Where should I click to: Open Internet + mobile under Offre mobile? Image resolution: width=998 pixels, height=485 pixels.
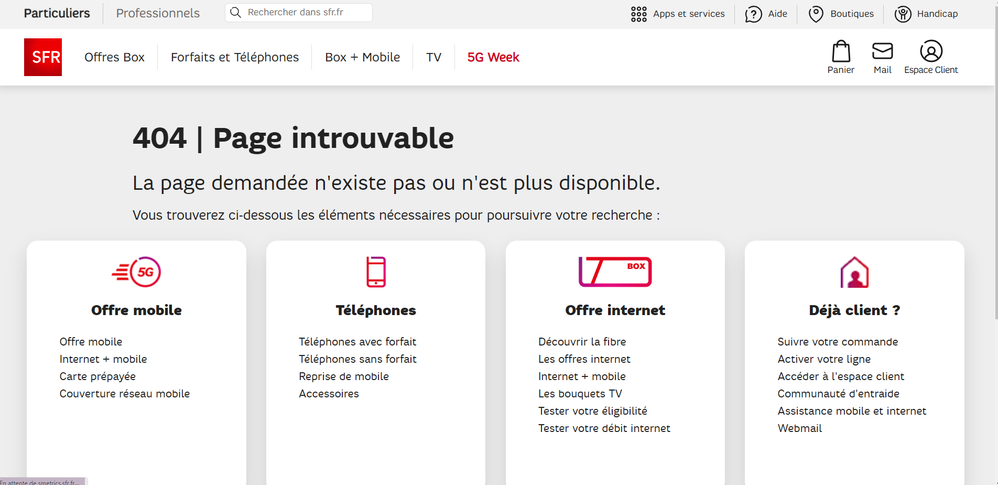(103, 359)
